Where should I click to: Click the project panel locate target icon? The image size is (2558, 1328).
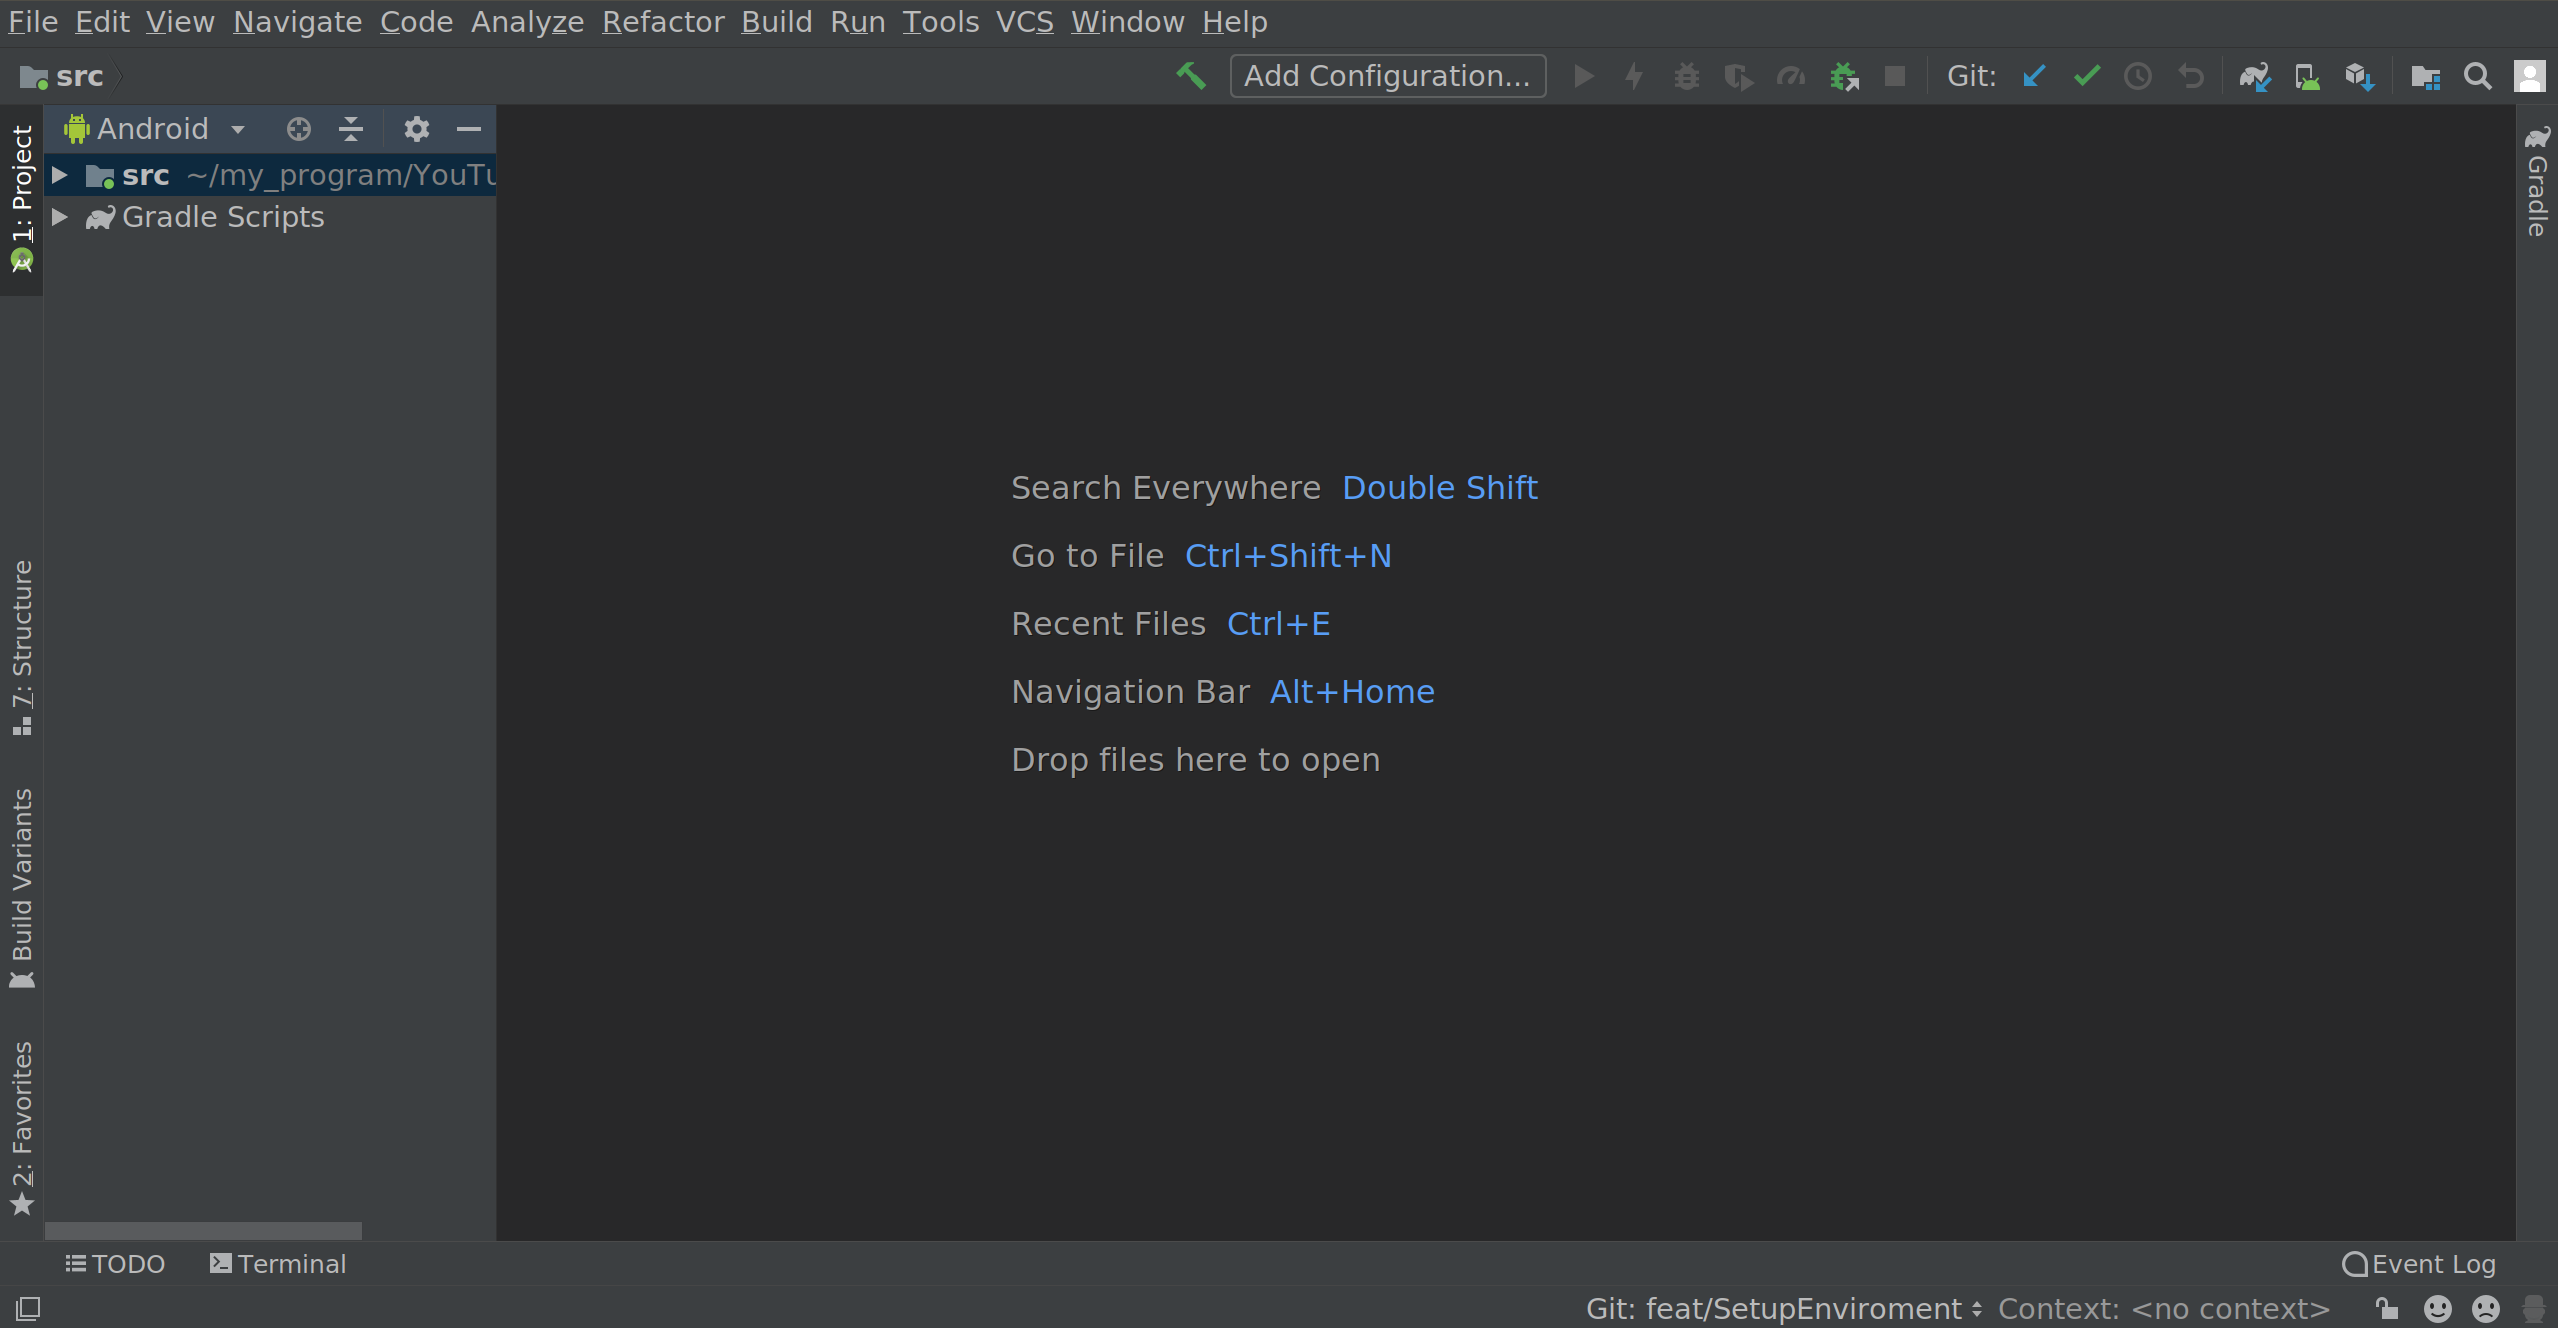pyautogui.click(x=298, y=129)
